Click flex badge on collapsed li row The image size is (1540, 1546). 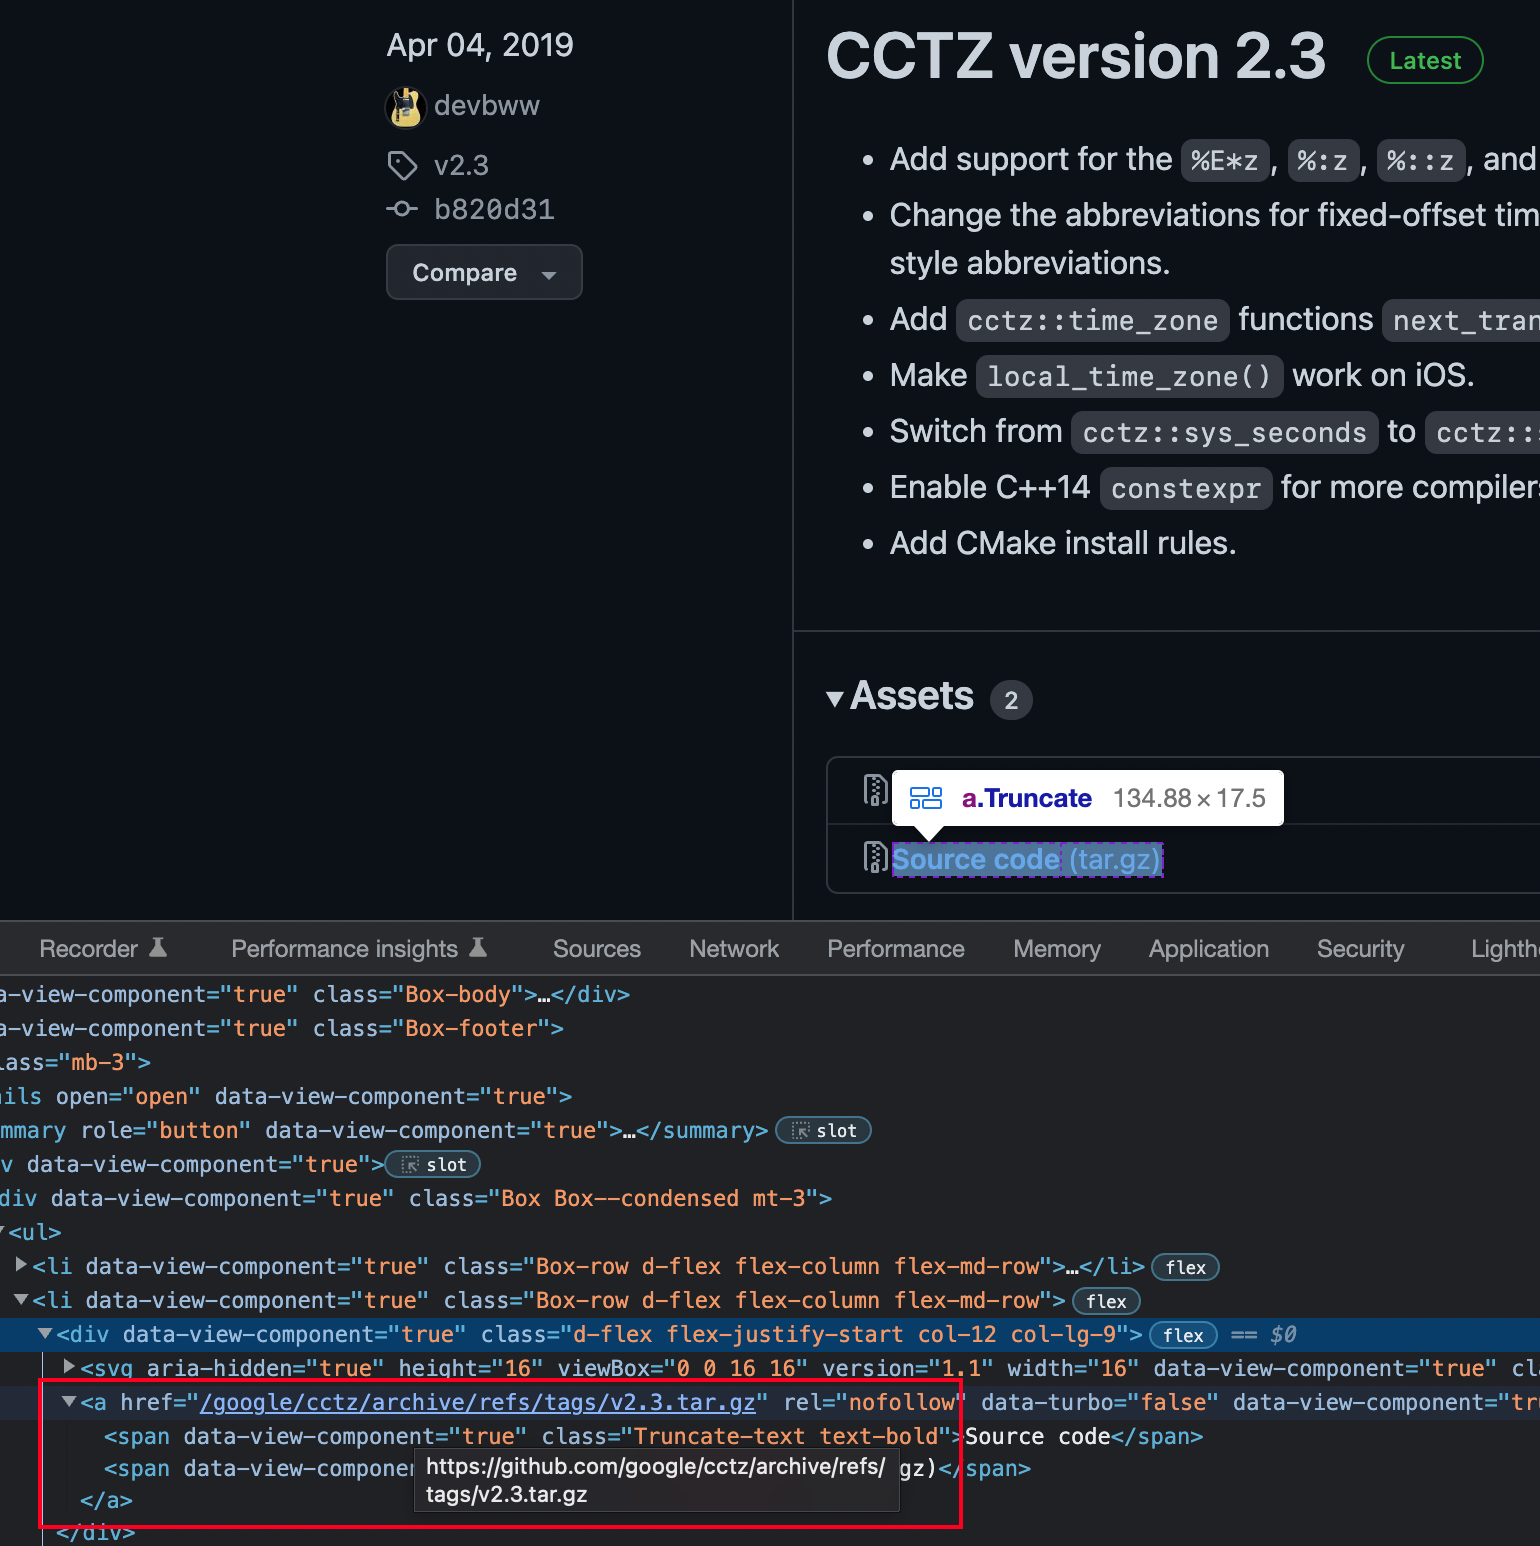[x=1186, y=1267]
